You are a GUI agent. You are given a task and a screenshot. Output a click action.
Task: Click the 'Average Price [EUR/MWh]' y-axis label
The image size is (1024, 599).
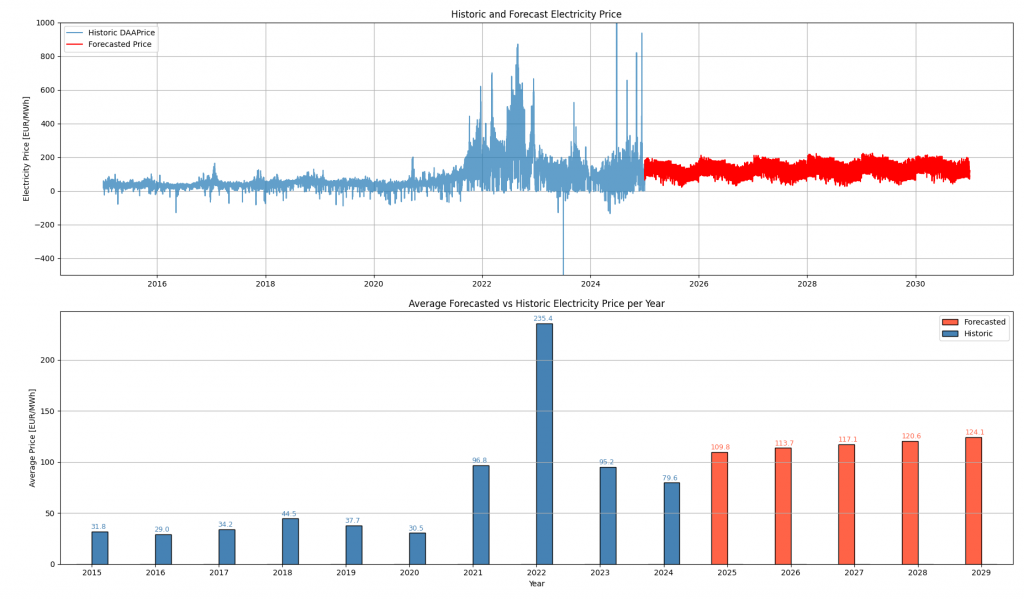tap(32, 438)
